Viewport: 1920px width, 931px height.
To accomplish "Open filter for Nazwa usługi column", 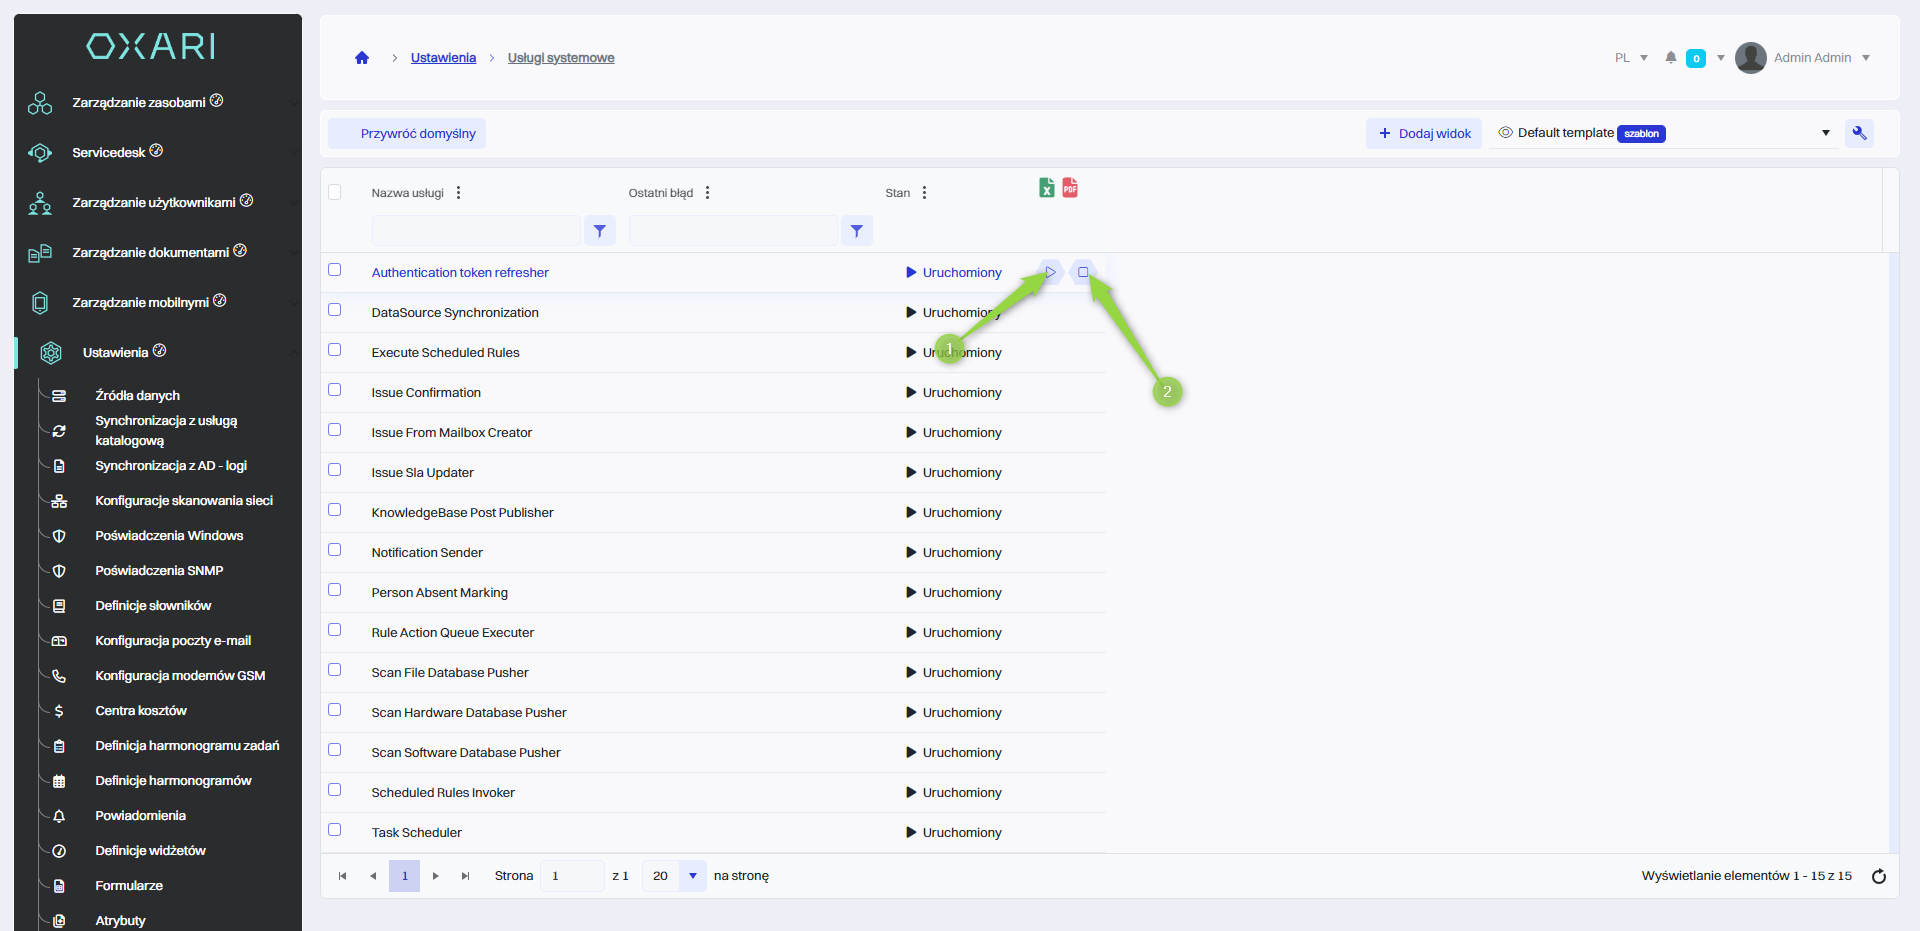I will coord(599,231).
